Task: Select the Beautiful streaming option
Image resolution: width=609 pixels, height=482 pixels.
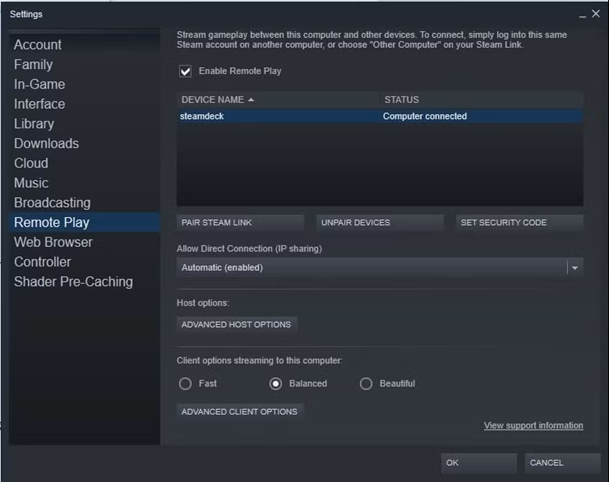Action: pos(366,384)
